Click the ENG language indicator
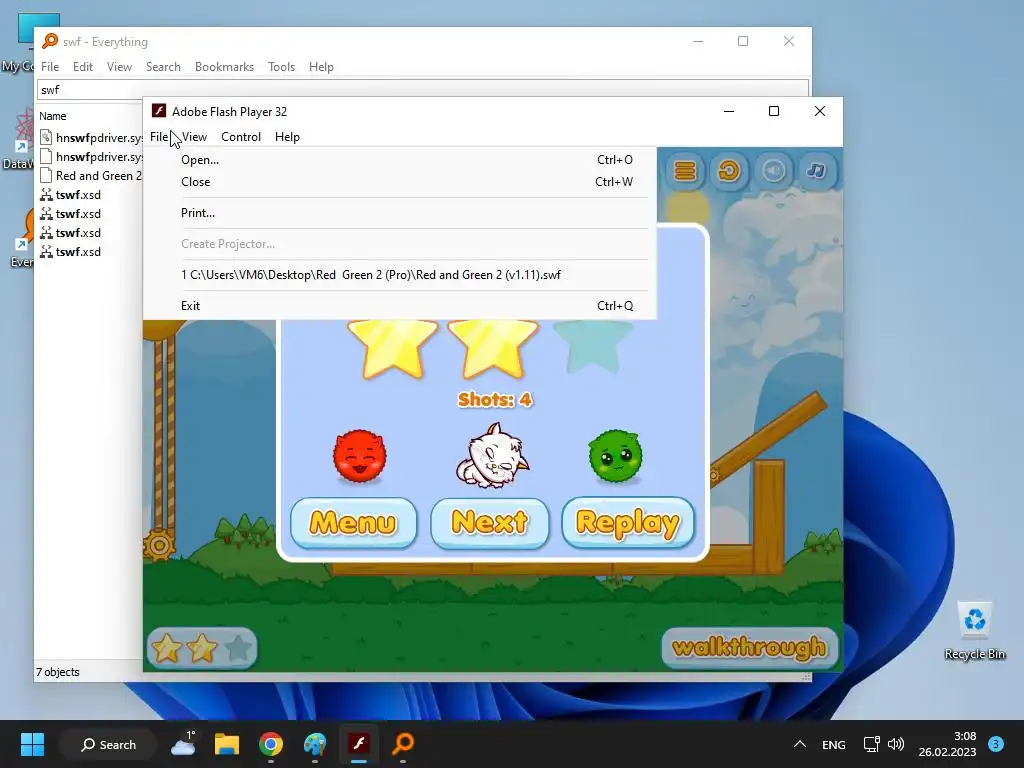Image resolution: width=1024 pixels, height=768 pixels. tap(834, 744)
